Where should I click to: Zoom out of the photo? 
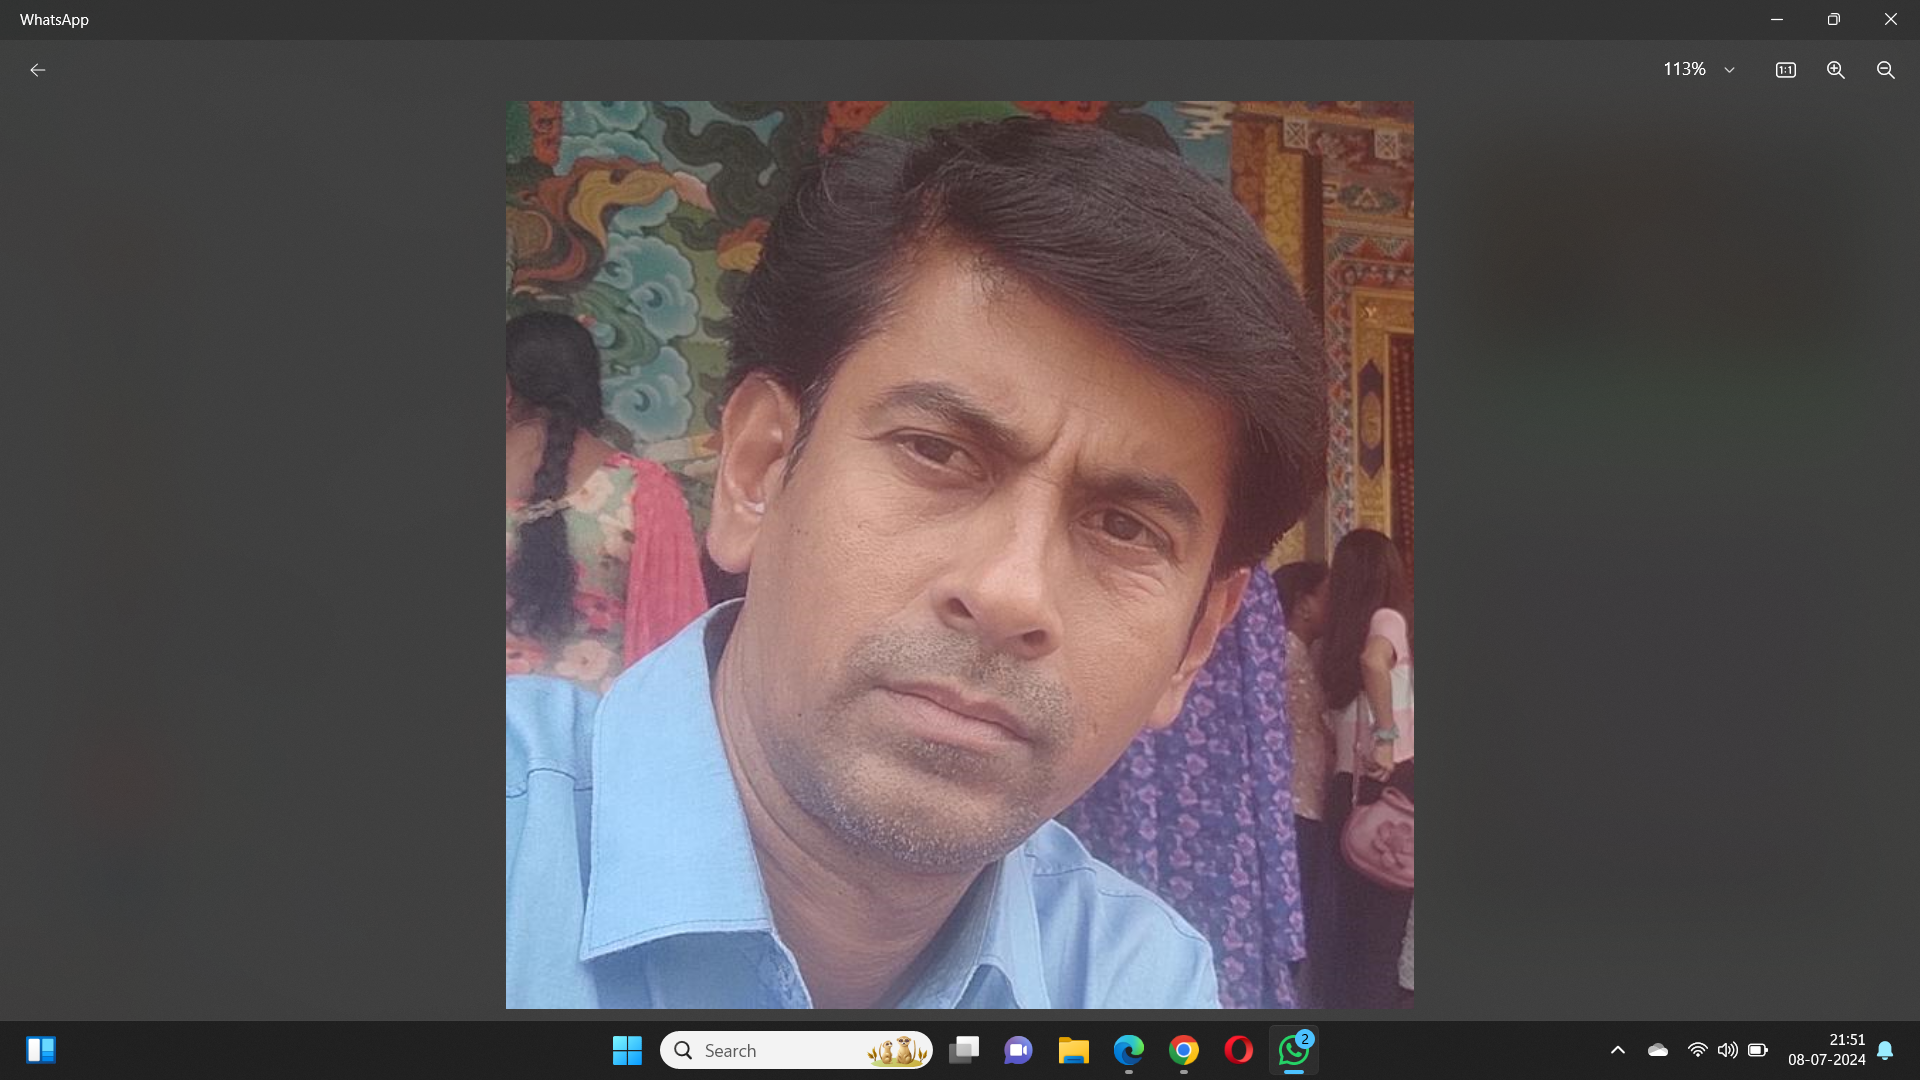1886,70
